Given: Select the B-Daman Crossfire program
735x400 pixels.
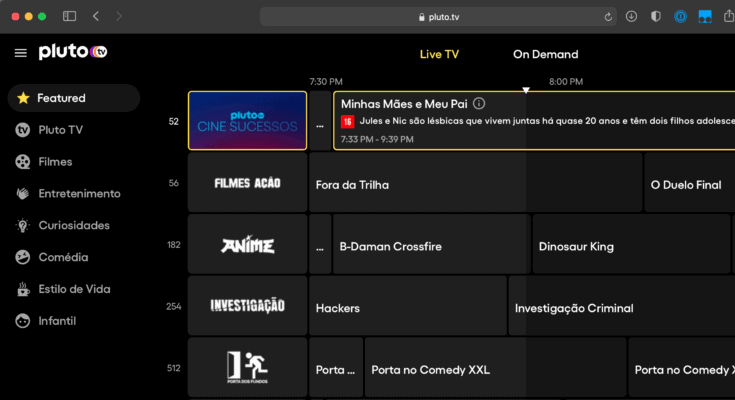Looking at the screenshot, I should coord(431,244).
